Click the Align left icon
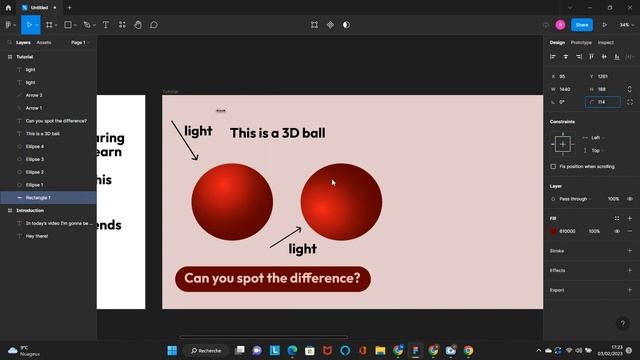Viewport: 640px width, 360px height. (x=553, y=57)
